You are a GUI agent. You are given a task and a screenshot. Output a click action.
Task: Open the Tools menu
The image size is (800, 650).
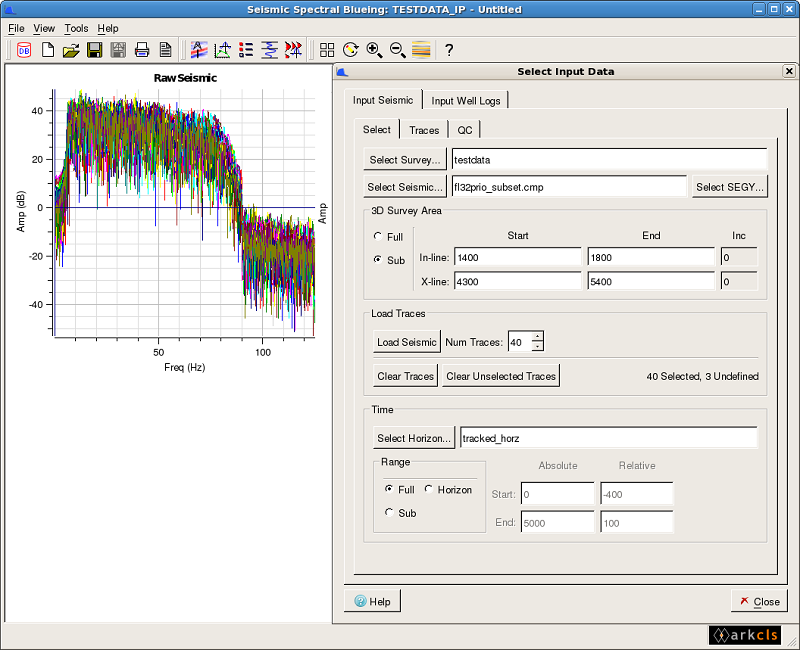point(76,28)
